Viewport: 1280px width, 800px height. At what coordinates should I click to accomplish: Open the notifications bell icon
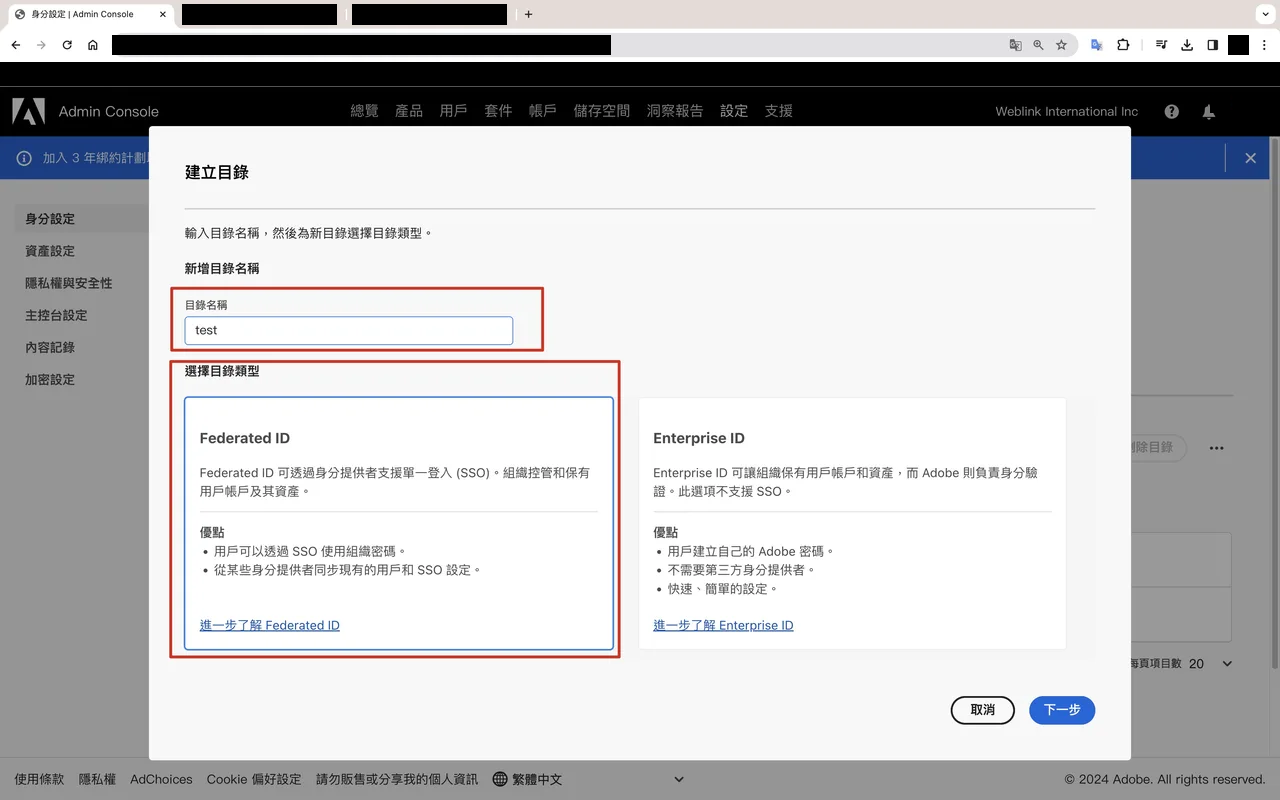(1209, 112)
